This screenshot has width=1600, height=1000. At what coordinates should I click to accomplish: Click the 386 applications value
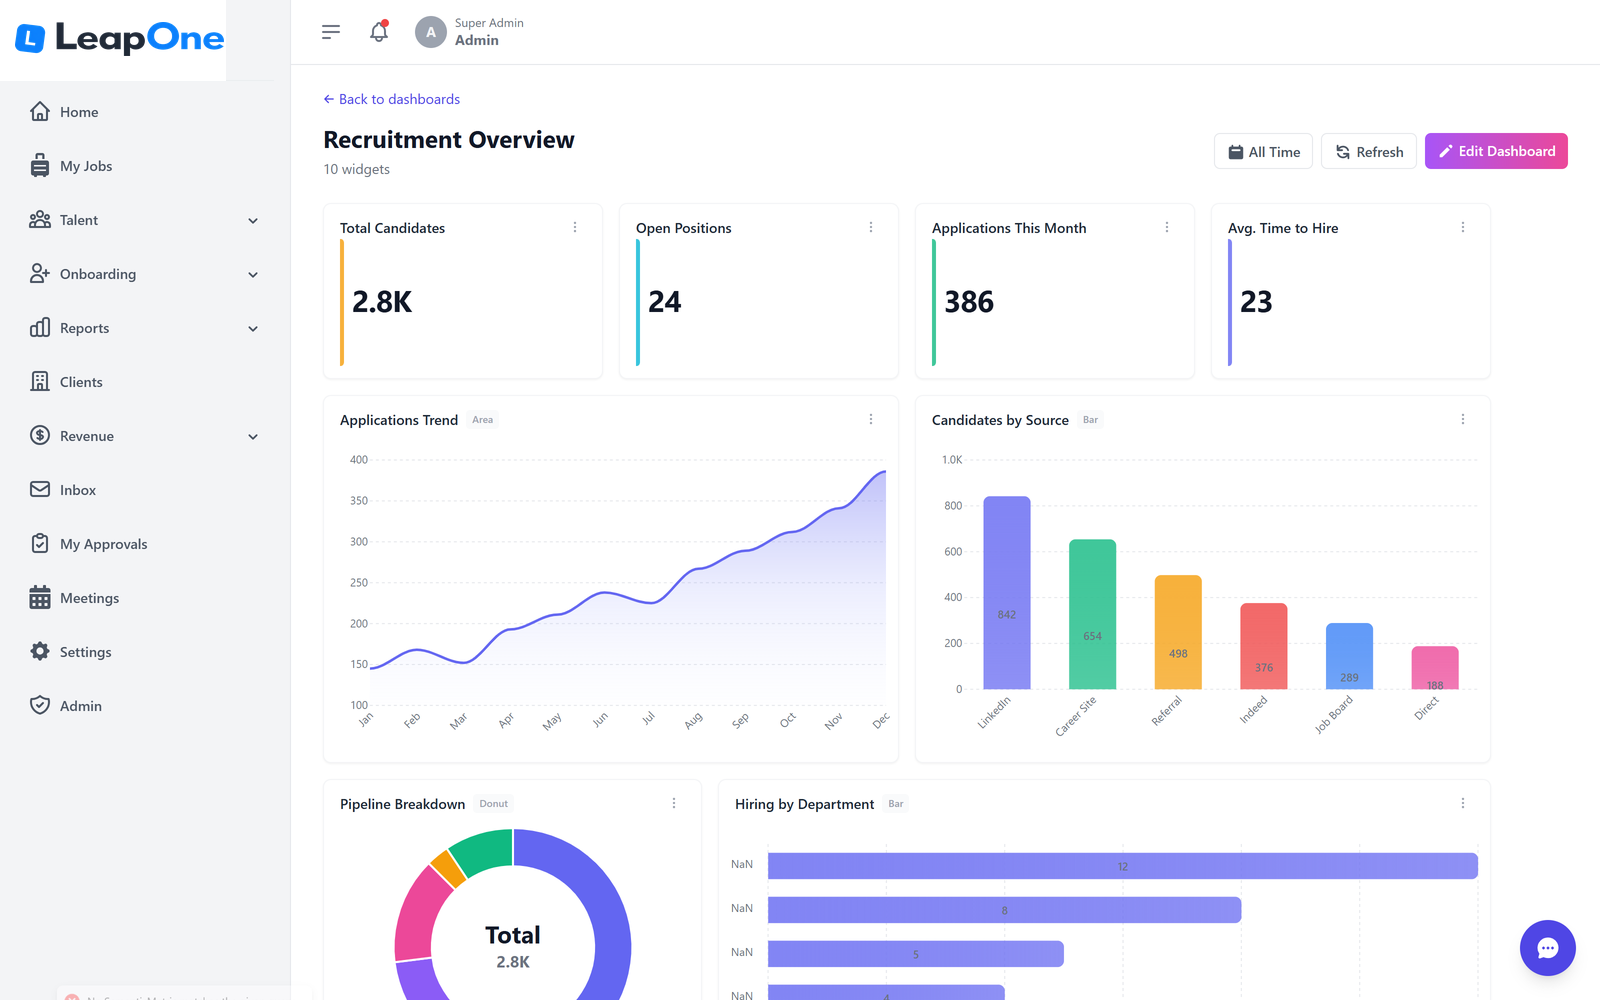tap(969, 302)
